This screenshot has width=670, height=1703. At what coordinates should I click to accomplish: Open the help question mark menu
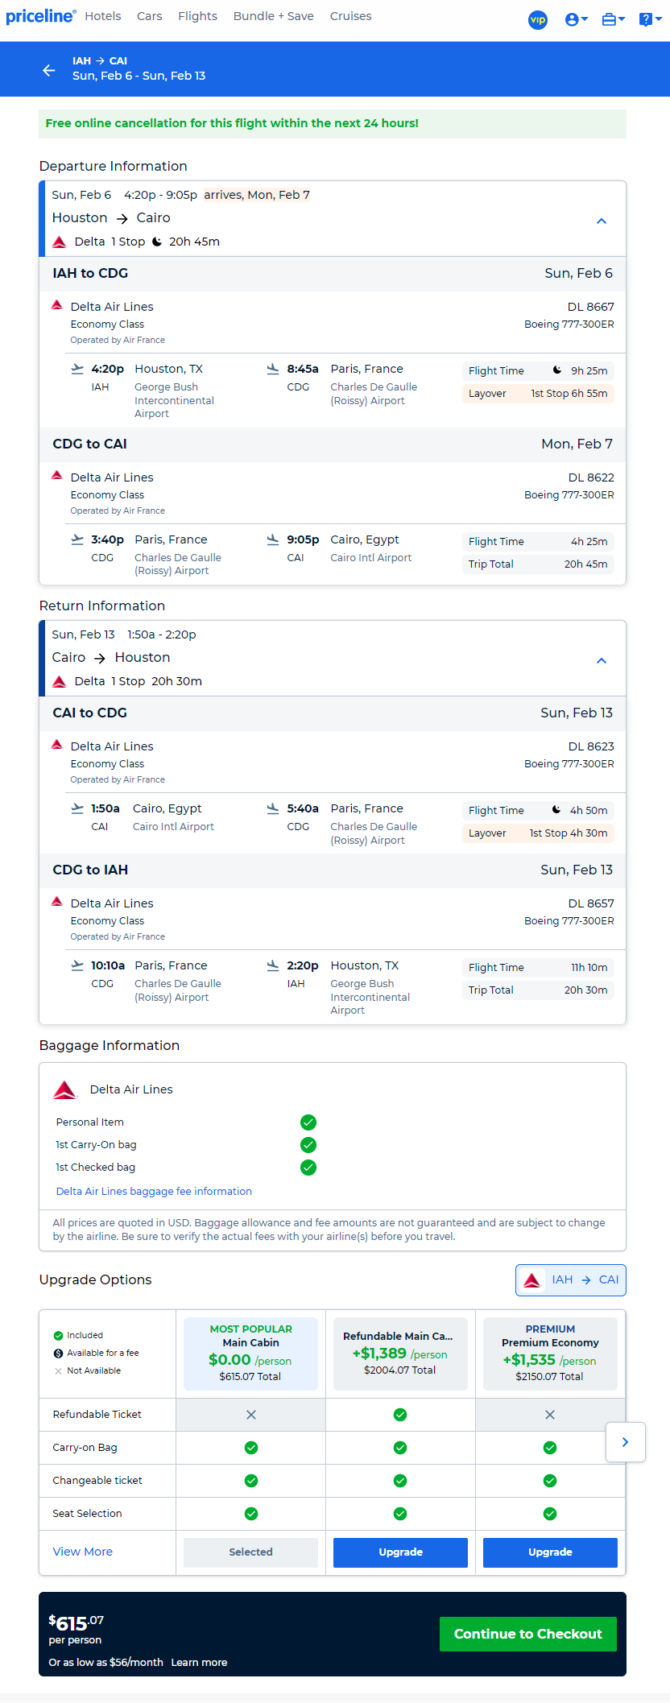650,19
